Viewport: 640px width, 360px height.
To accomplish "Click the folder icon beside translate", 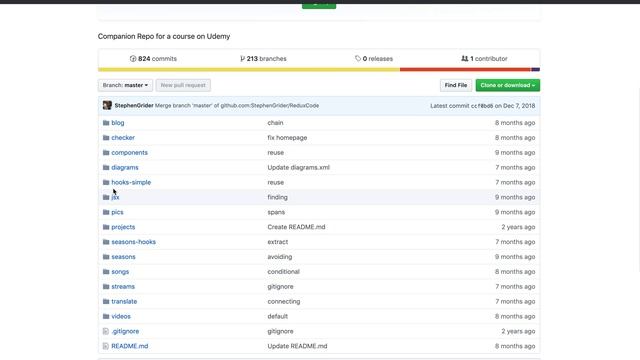I will pos(106,302).
